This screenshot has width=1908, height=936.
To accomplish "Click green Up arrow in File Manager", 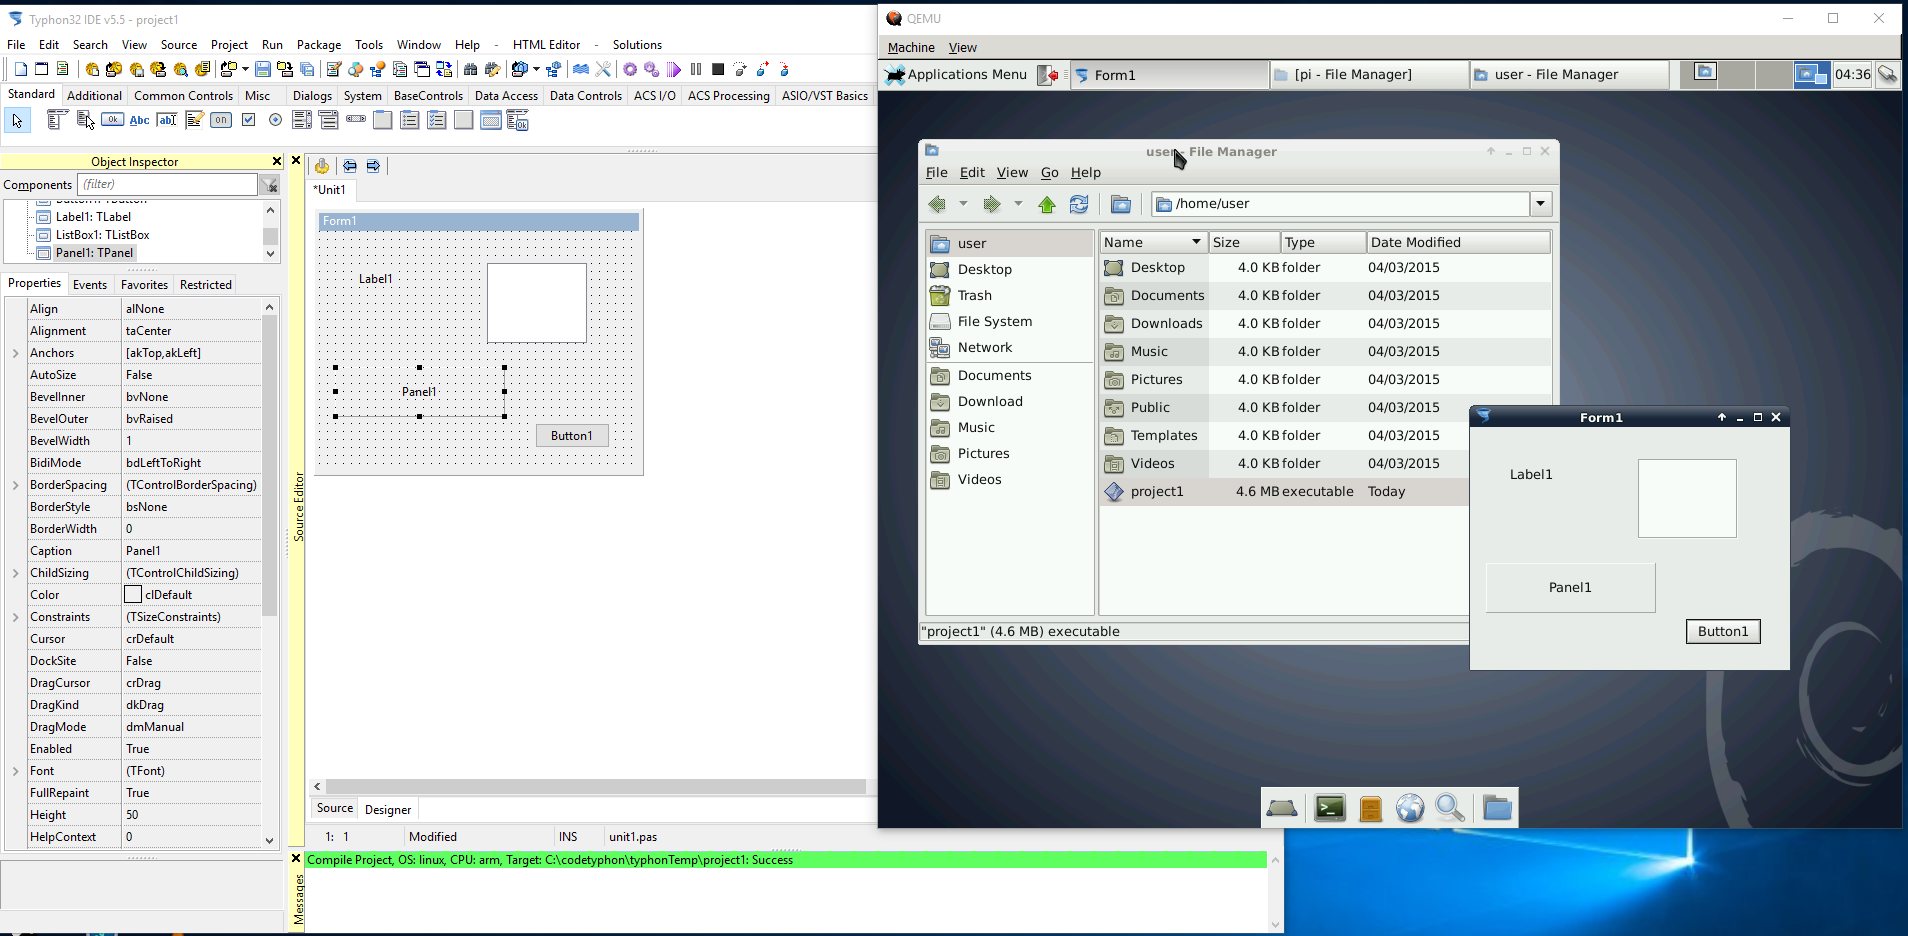I will click(x=1047, y=204).
